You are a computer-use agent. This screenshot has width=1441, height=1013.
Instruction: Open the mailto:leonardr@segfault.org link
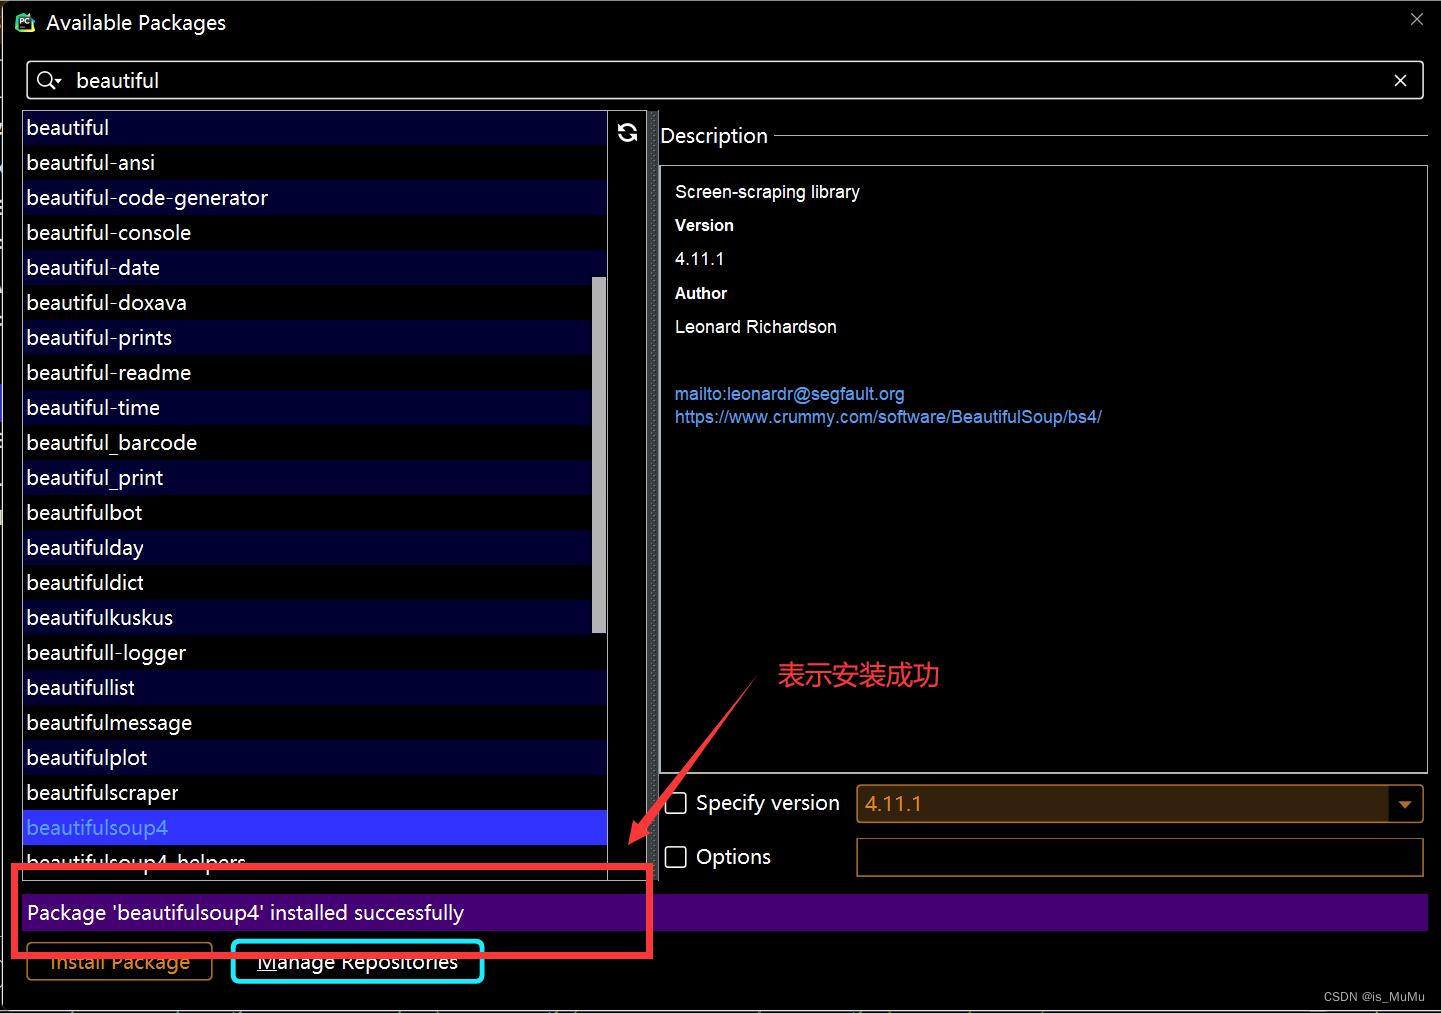coord(789,394)
